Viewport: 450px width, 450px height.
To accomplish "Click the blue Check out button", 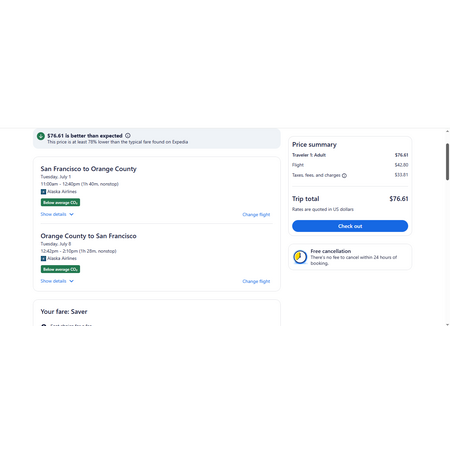I will pyautogui.click(x=350, y=226).
